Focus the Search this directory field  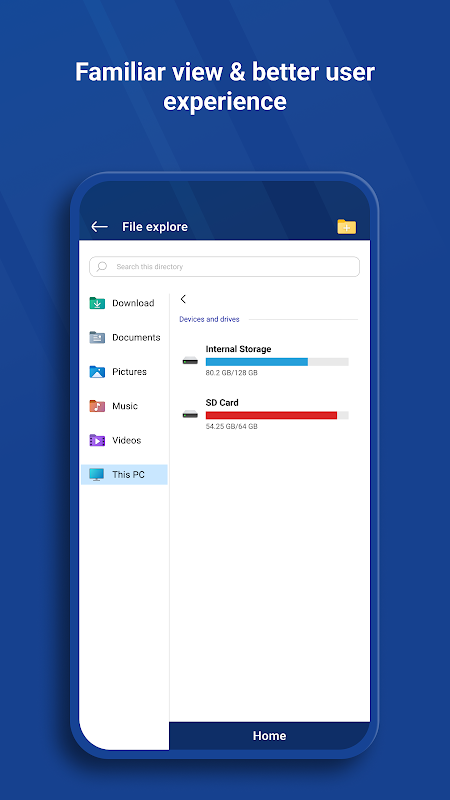(x=224, y=266)
